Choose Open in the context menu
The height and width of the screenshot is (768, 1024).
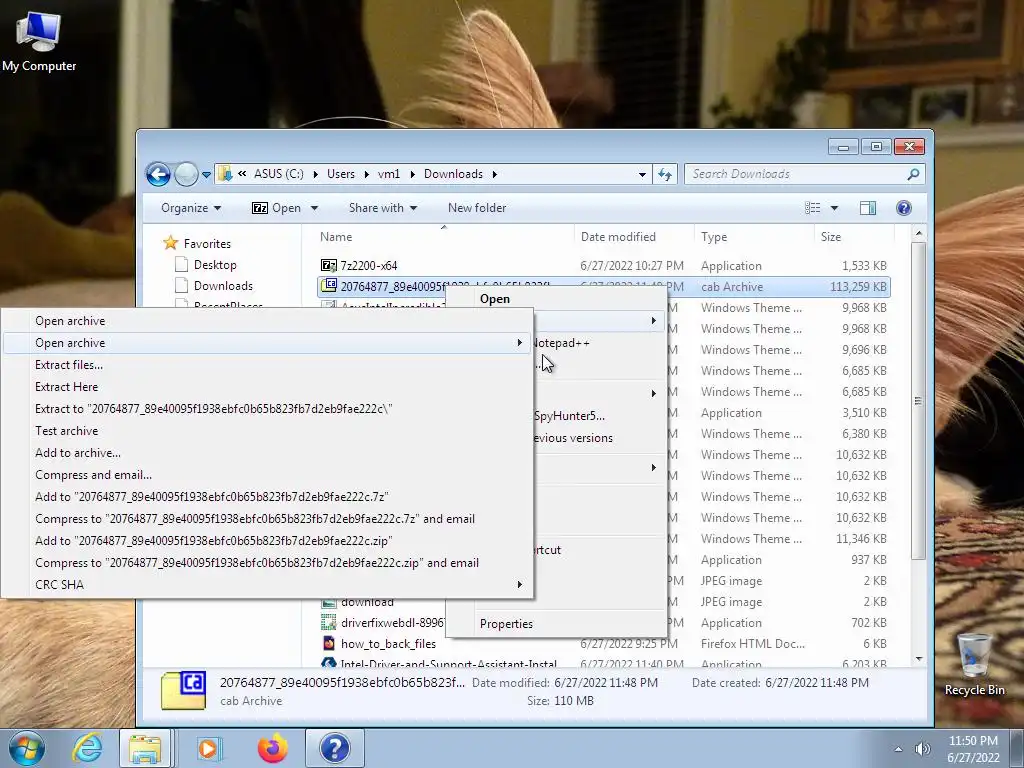[494, 298]
